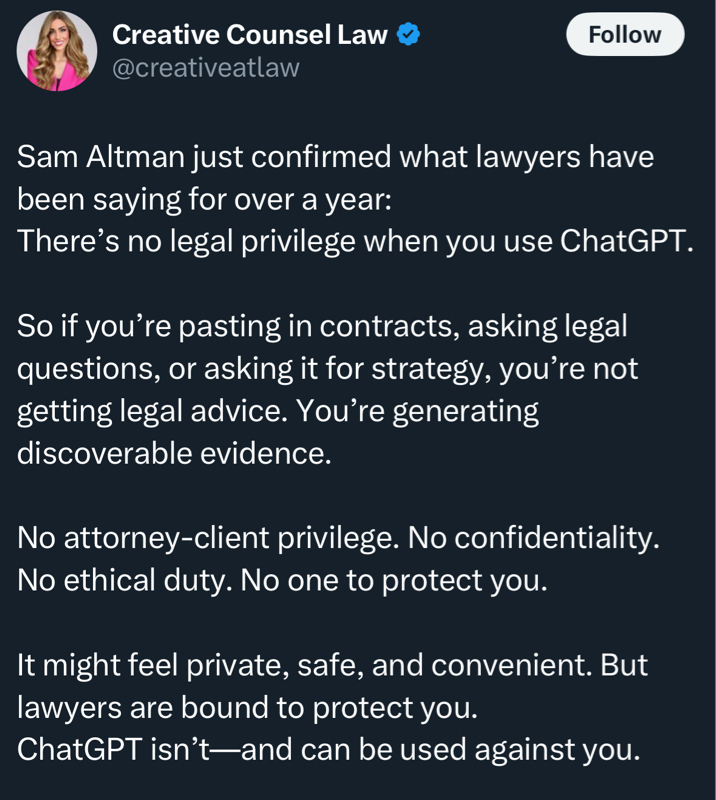Click the line "questions, or asking it for strategy"
The image size is (716, 800).
tap(327, 369)
